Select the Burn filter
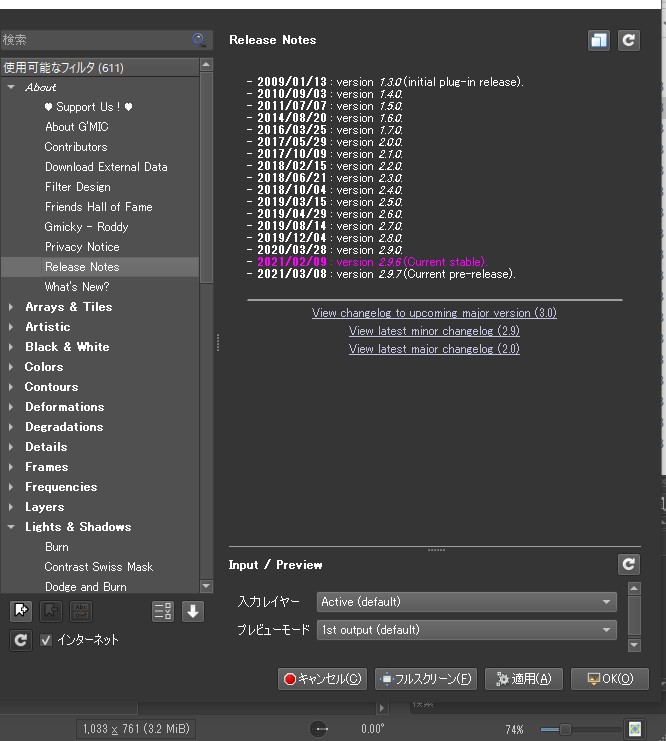 point(57,547)
